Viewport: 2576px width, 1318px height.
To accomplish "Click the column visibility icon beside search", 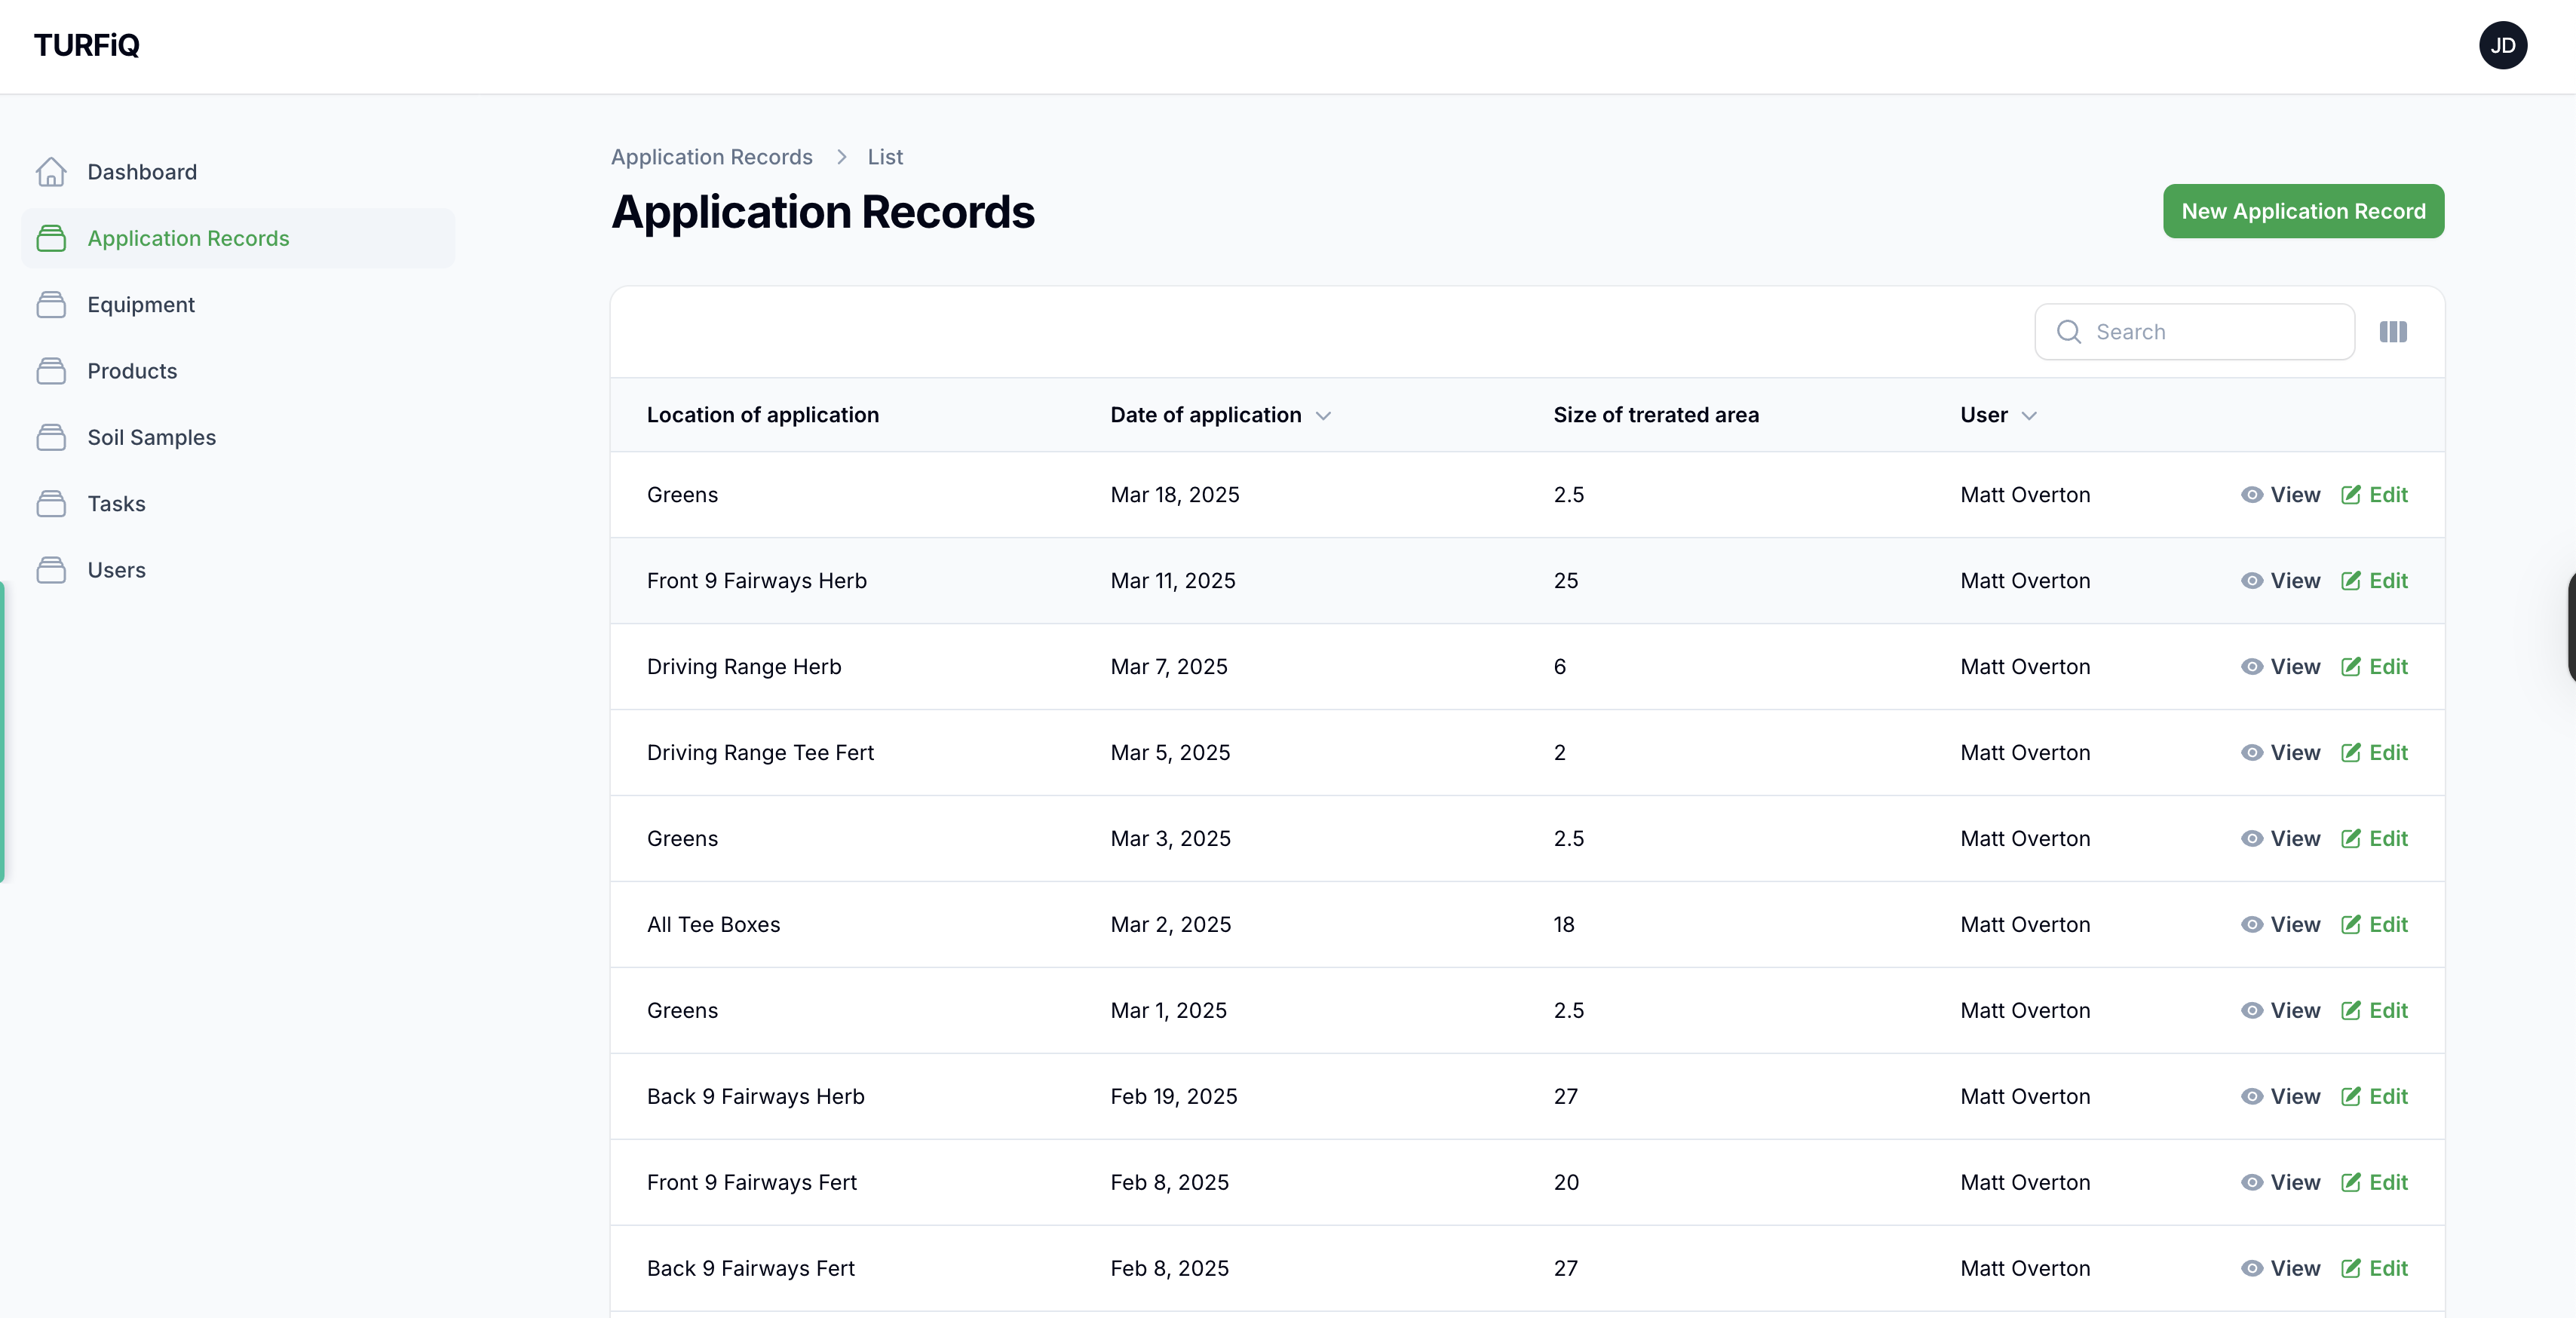I will 2392,331.
